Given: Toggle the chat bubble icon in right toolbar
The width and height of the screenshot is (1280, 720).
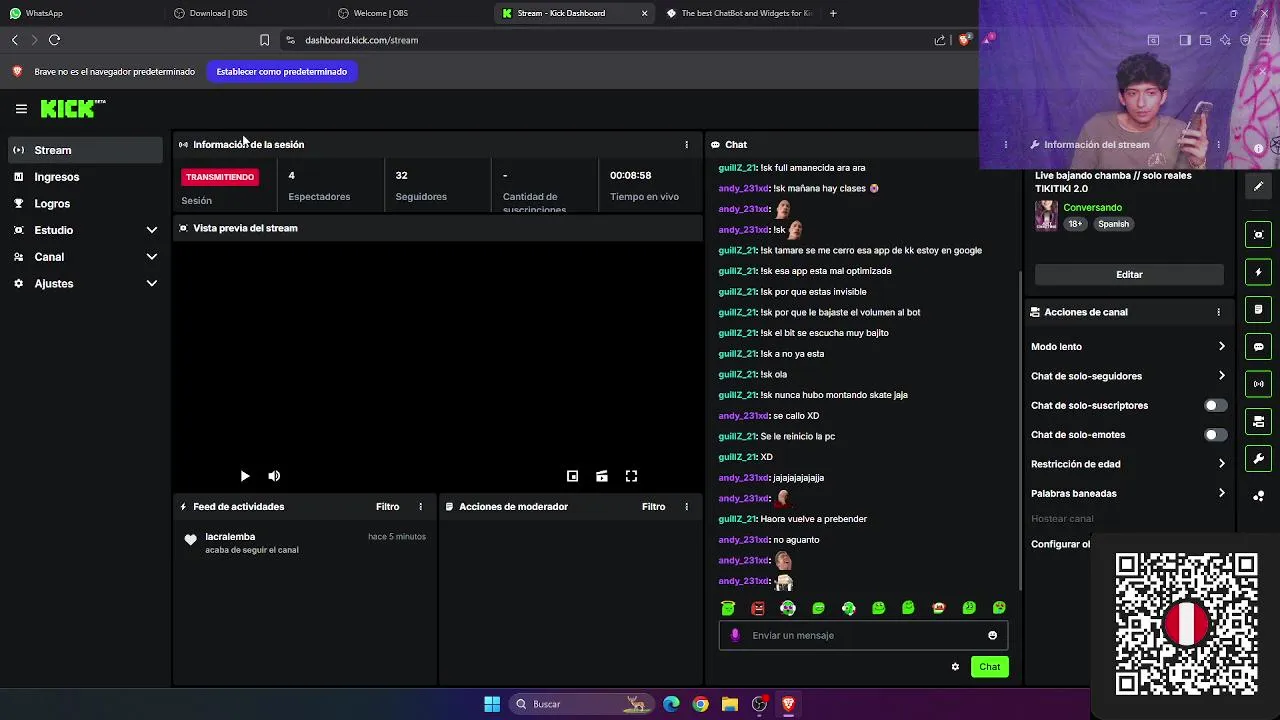Looking at the screenshot, I should (x=1258, y=347).
